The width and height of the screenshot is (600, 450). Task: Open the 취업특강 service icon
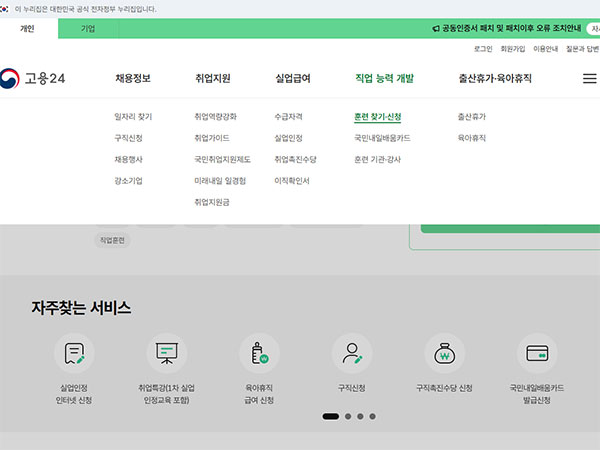point(166,353)
